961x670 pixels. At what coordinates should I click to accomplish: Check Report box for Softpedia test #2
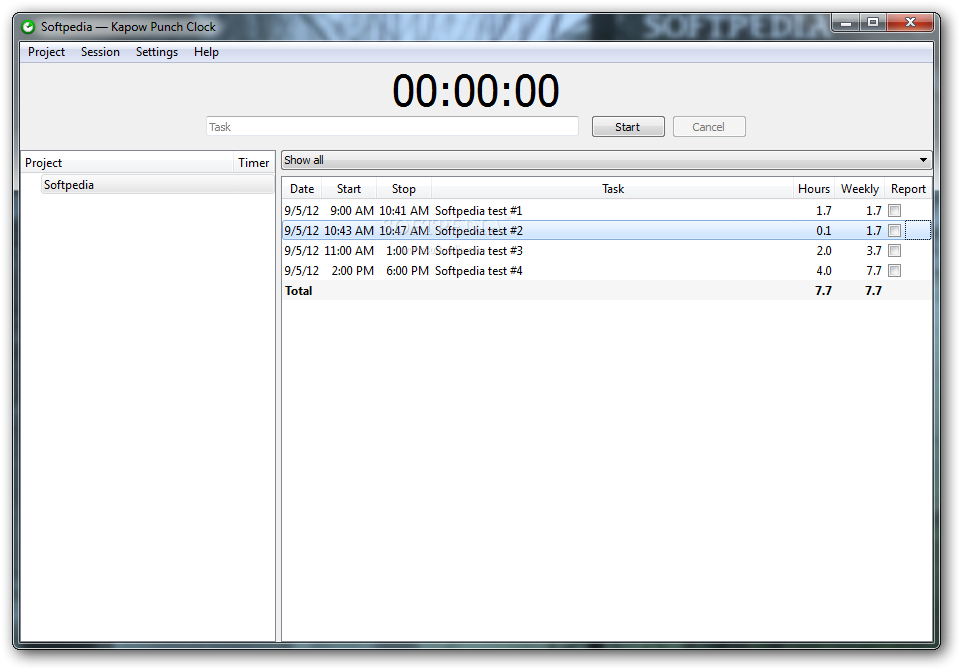click(894, 231)
